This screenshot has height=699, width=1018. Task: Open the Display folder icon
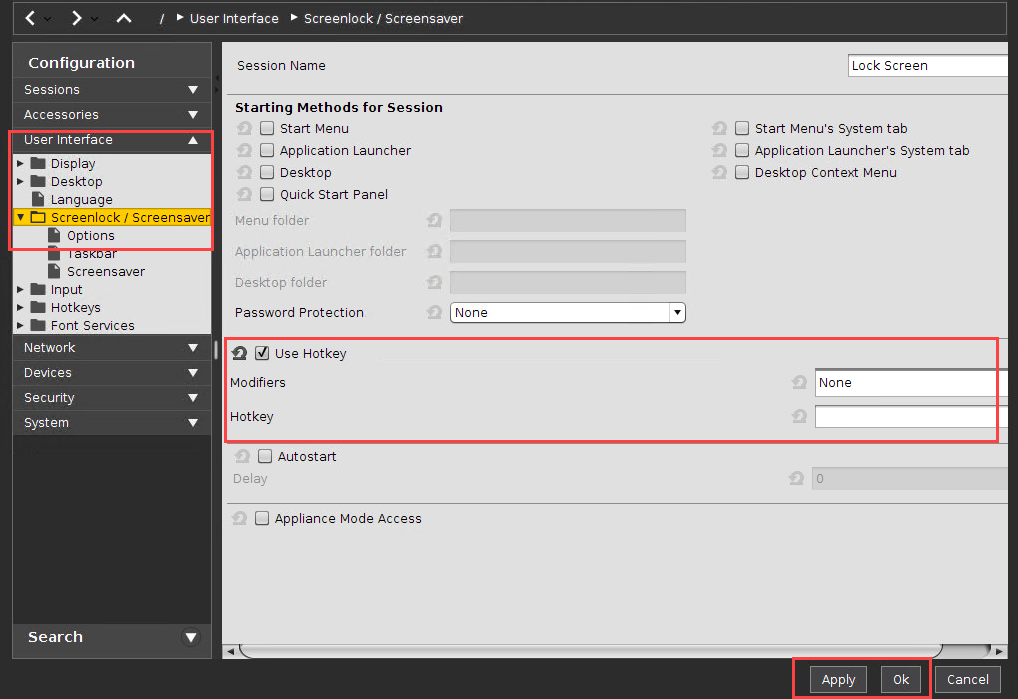38,163
